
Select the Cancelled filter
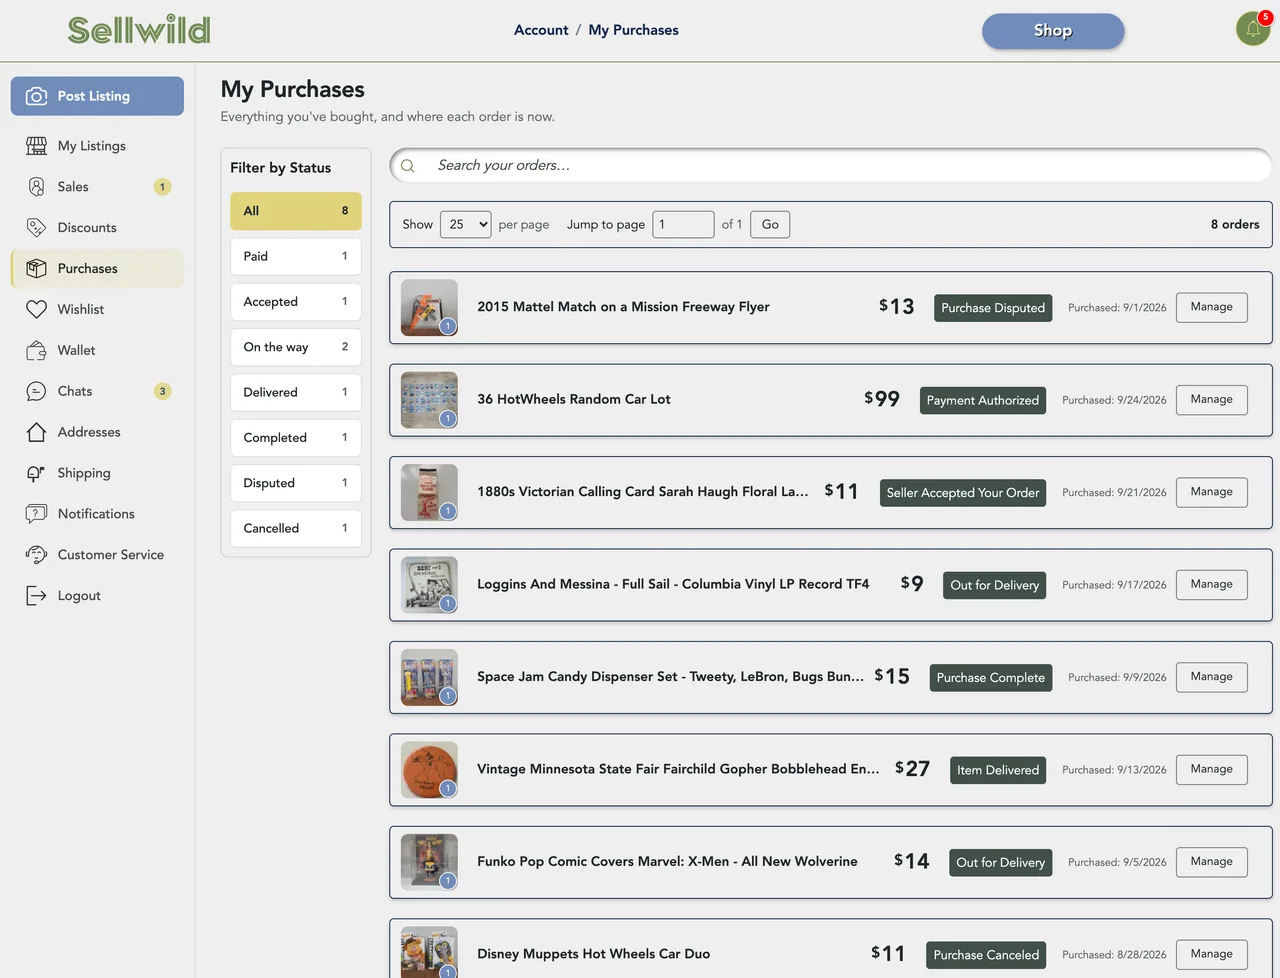coord(296,529)
